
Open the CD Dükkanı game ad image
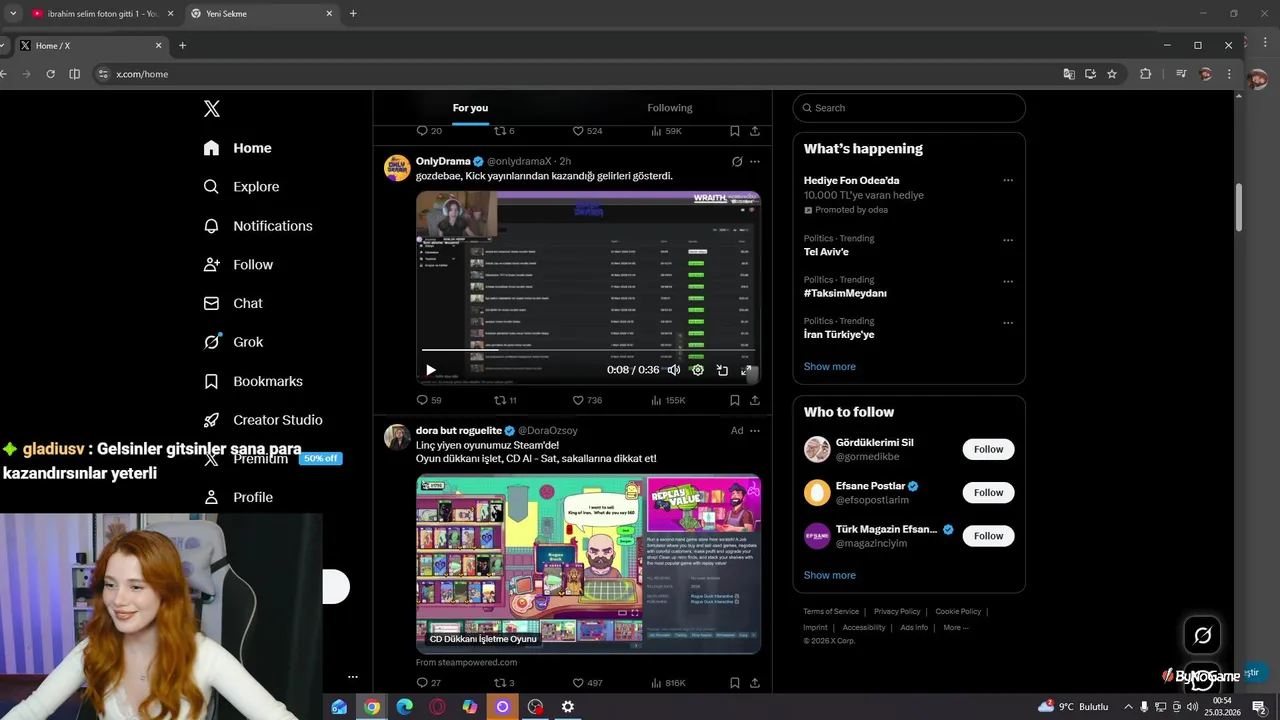pos(588,564)
